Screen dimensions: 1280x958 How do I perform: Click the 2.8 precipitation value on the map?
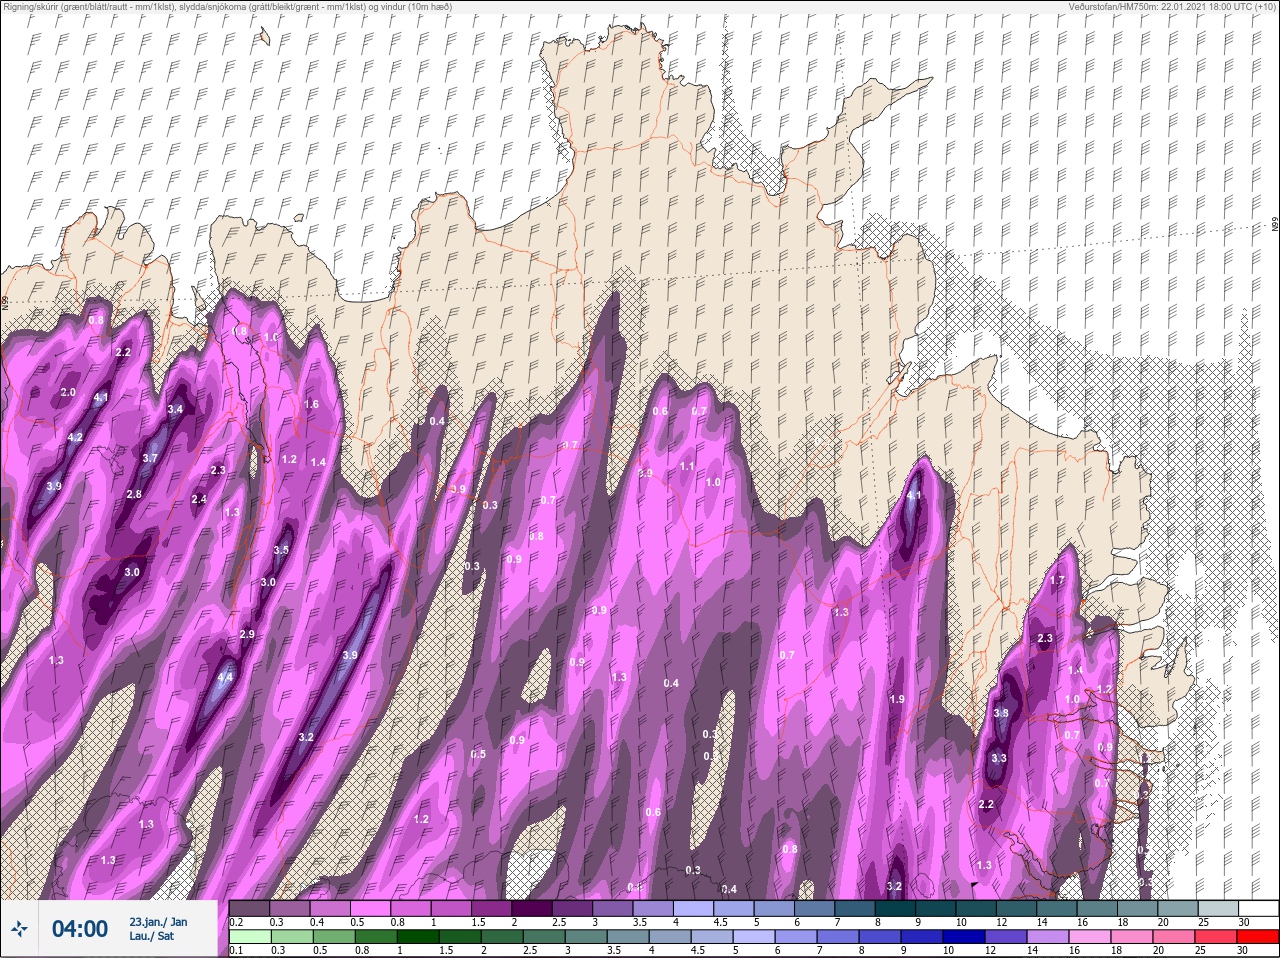[x=134, y=495]
